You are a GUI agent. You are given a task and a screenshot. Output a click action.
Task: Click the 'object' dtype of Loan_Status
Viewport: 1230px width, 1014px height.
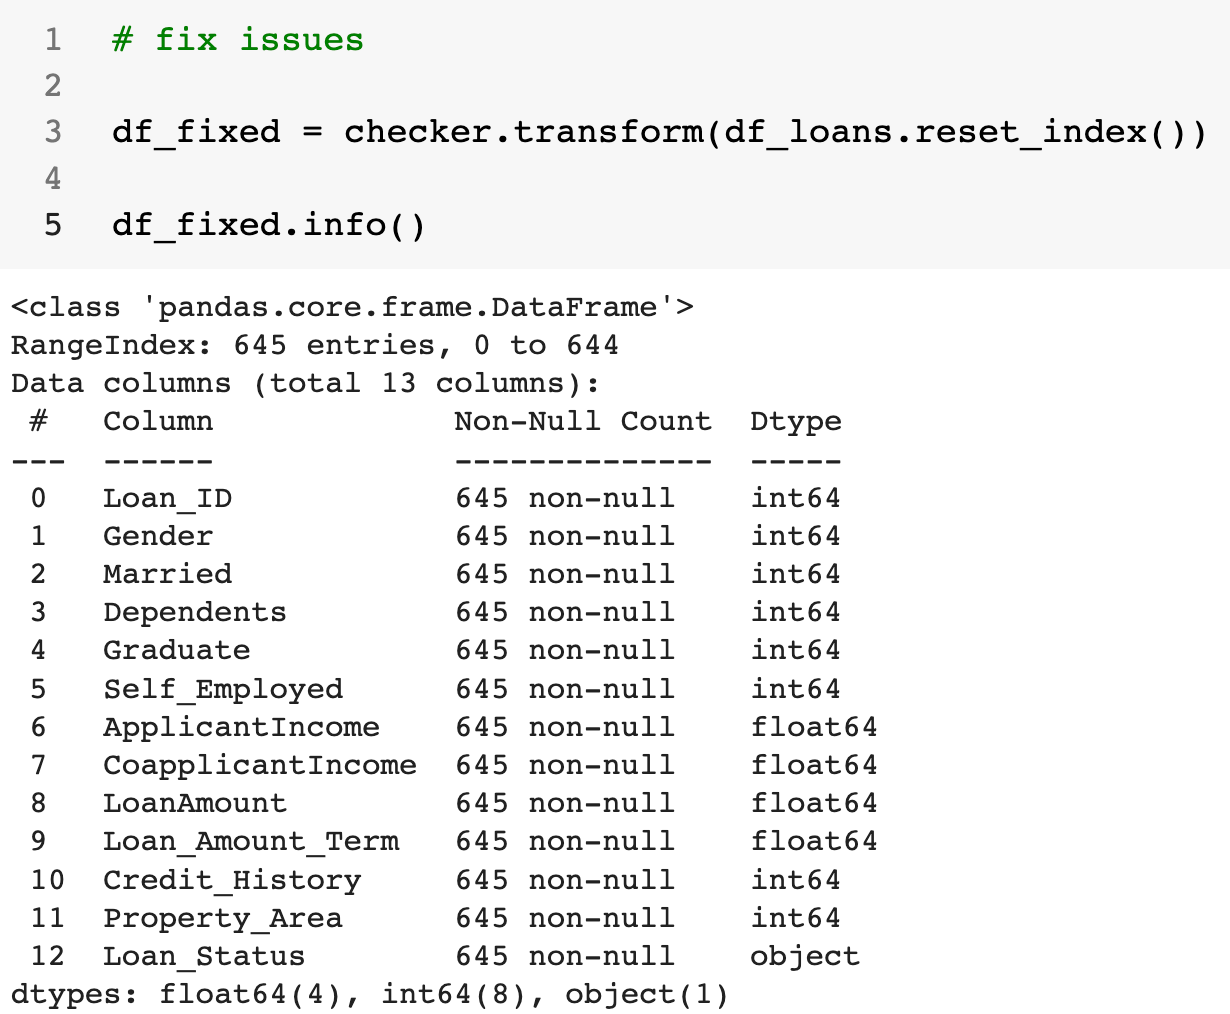(805, 956)
